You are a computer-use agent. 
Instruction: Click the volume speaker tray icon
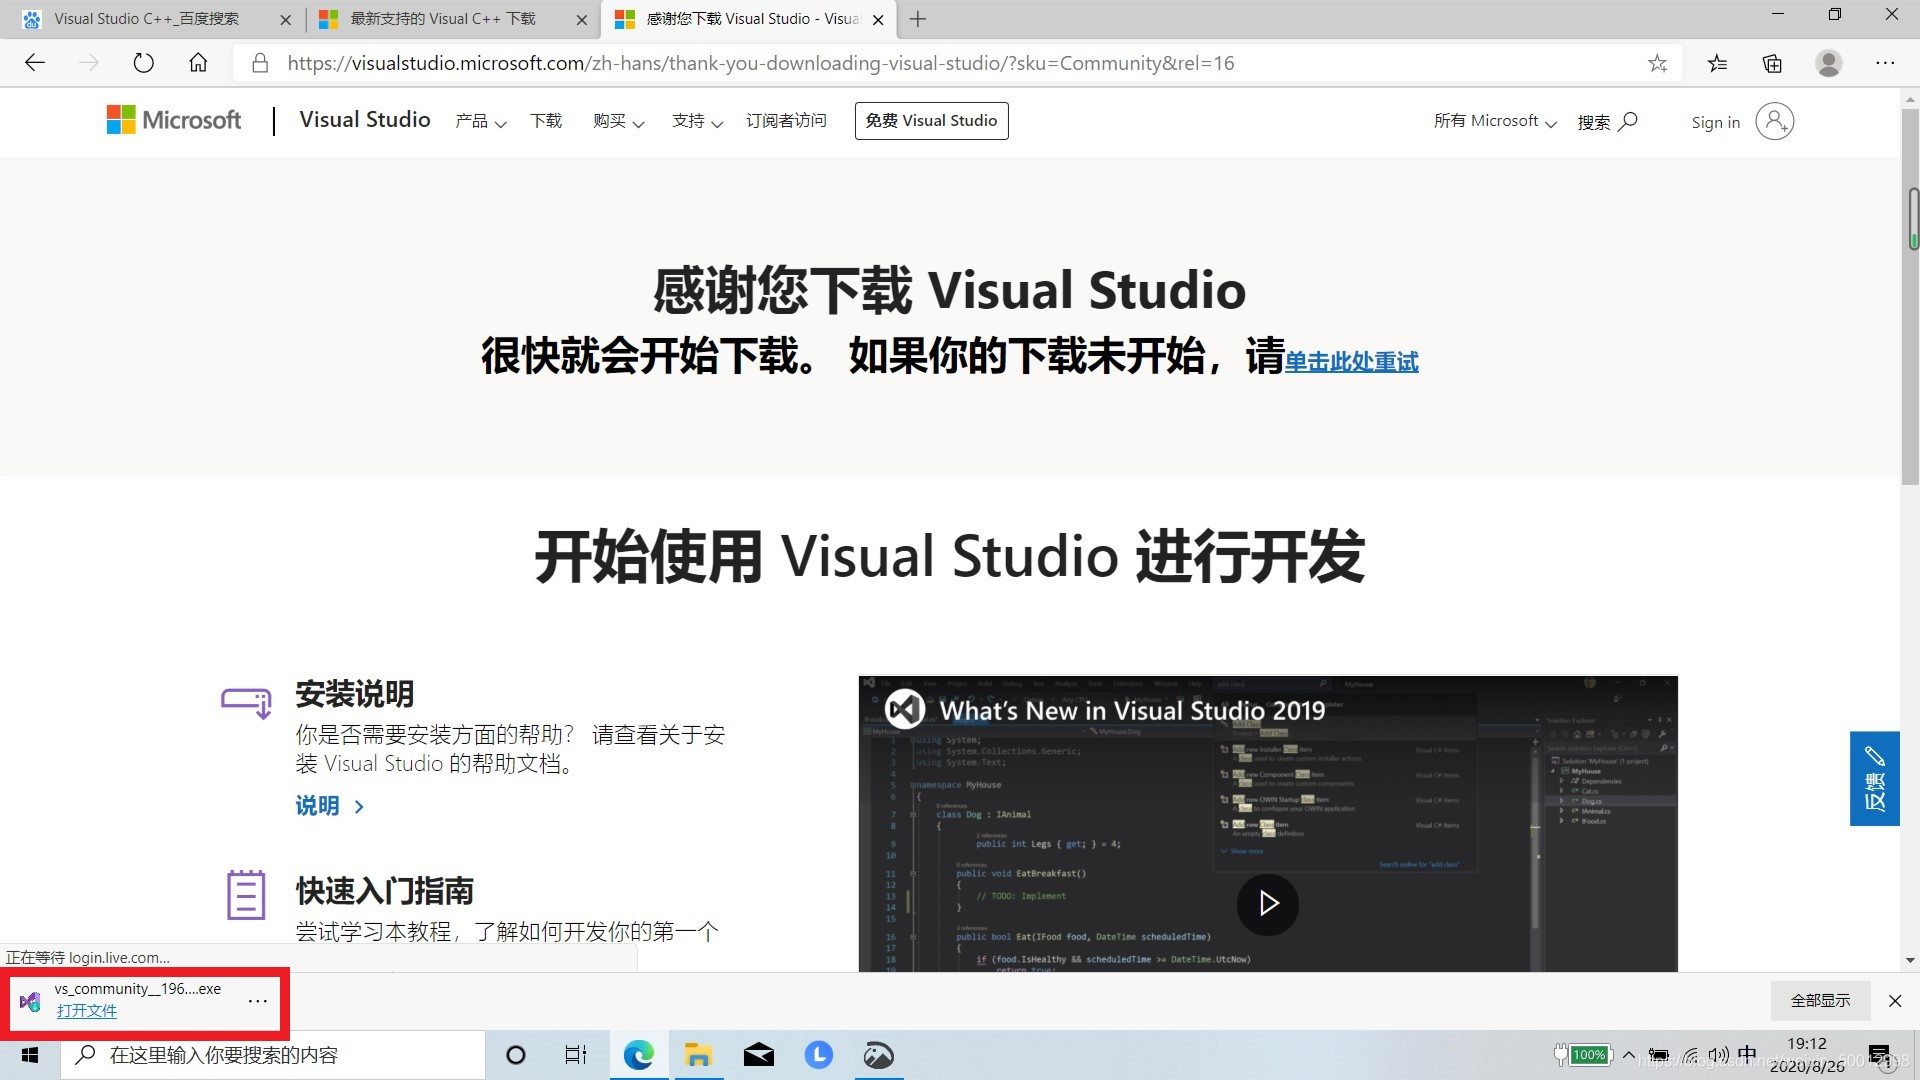tap(1718, 1055)
